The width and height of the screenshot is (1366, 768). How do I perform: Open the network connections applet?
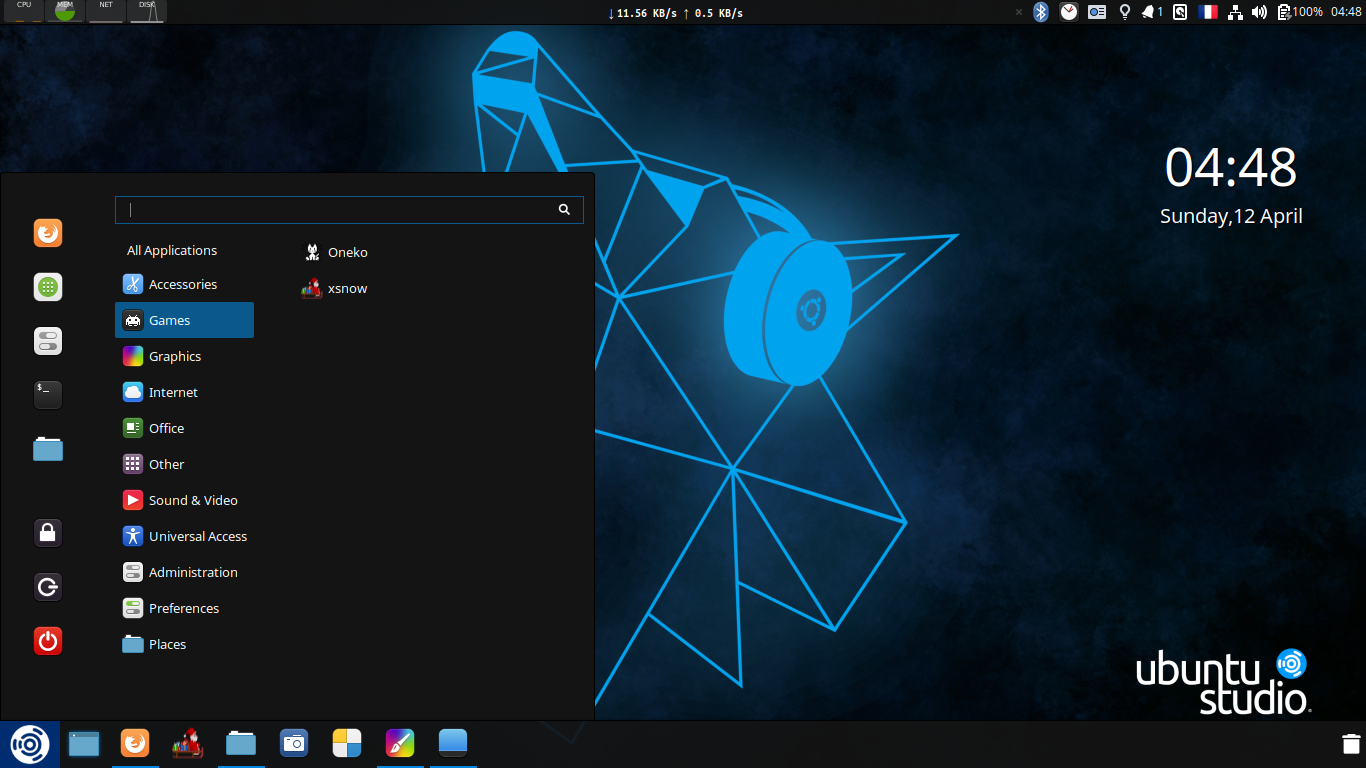pos(1235,12)
